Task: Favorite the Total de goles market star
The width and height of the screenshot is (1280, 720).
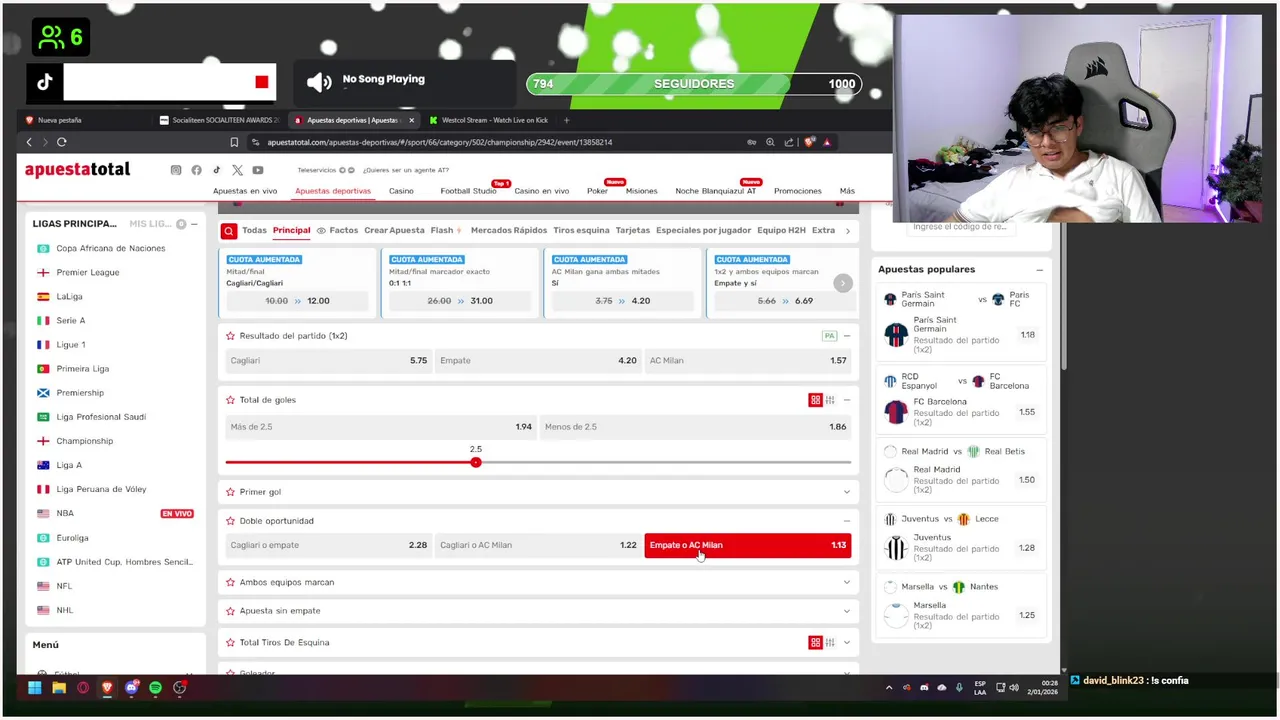Action: coord(230,400)
